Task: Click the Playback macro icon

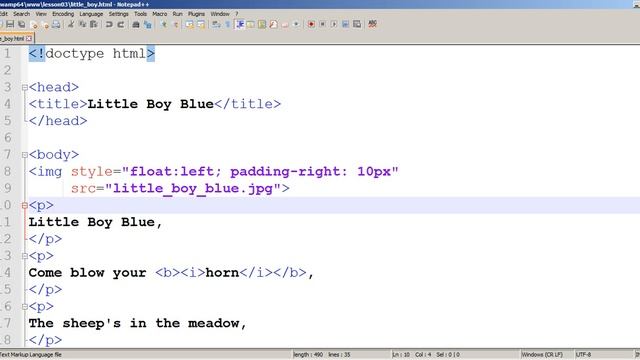Action: (334, 24)
